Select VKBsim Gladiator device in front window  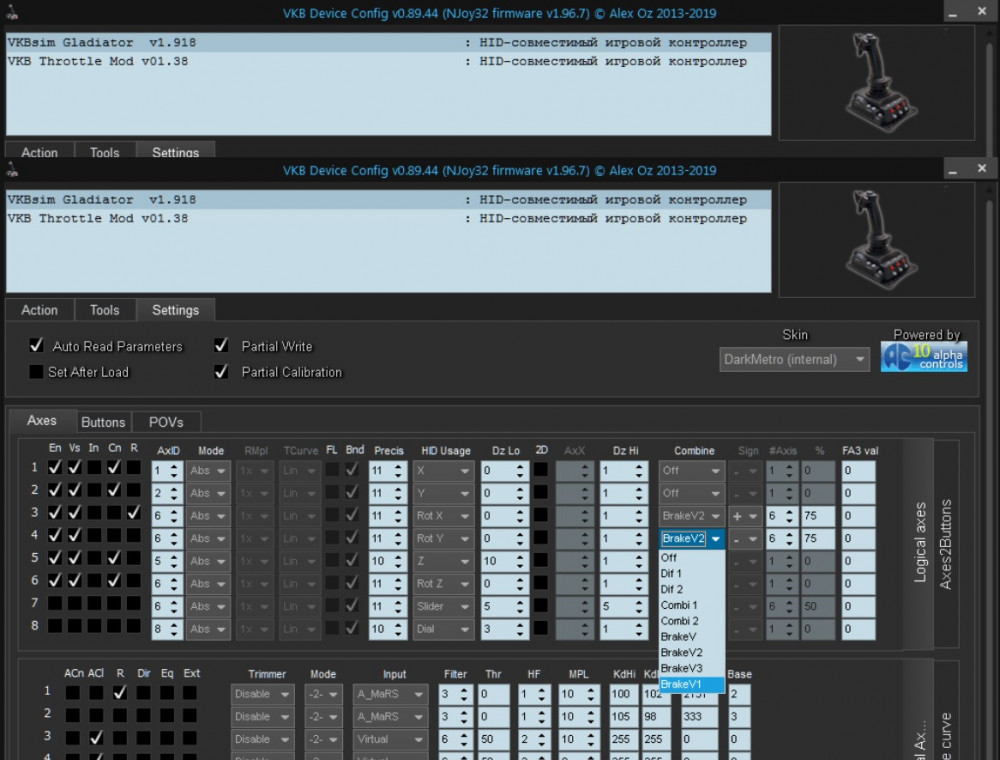pos(388,200)
